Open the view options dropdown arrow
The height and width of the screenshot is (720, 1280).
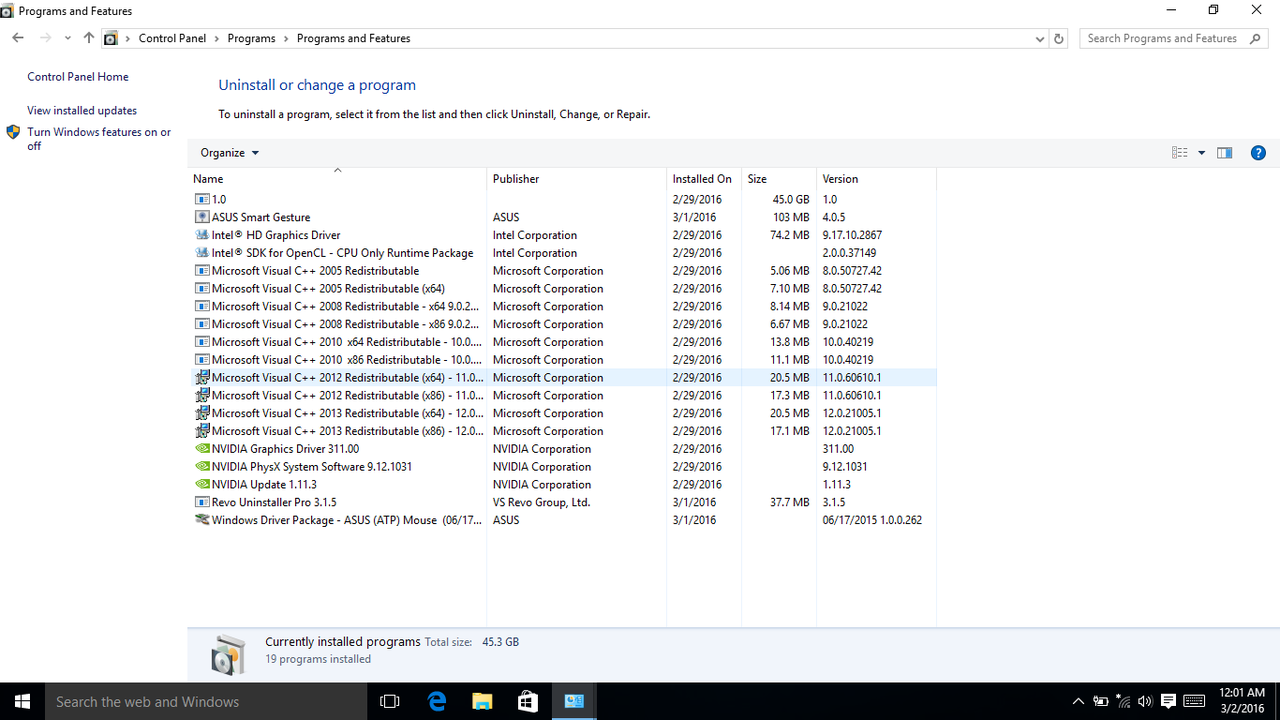(1202, 153)
